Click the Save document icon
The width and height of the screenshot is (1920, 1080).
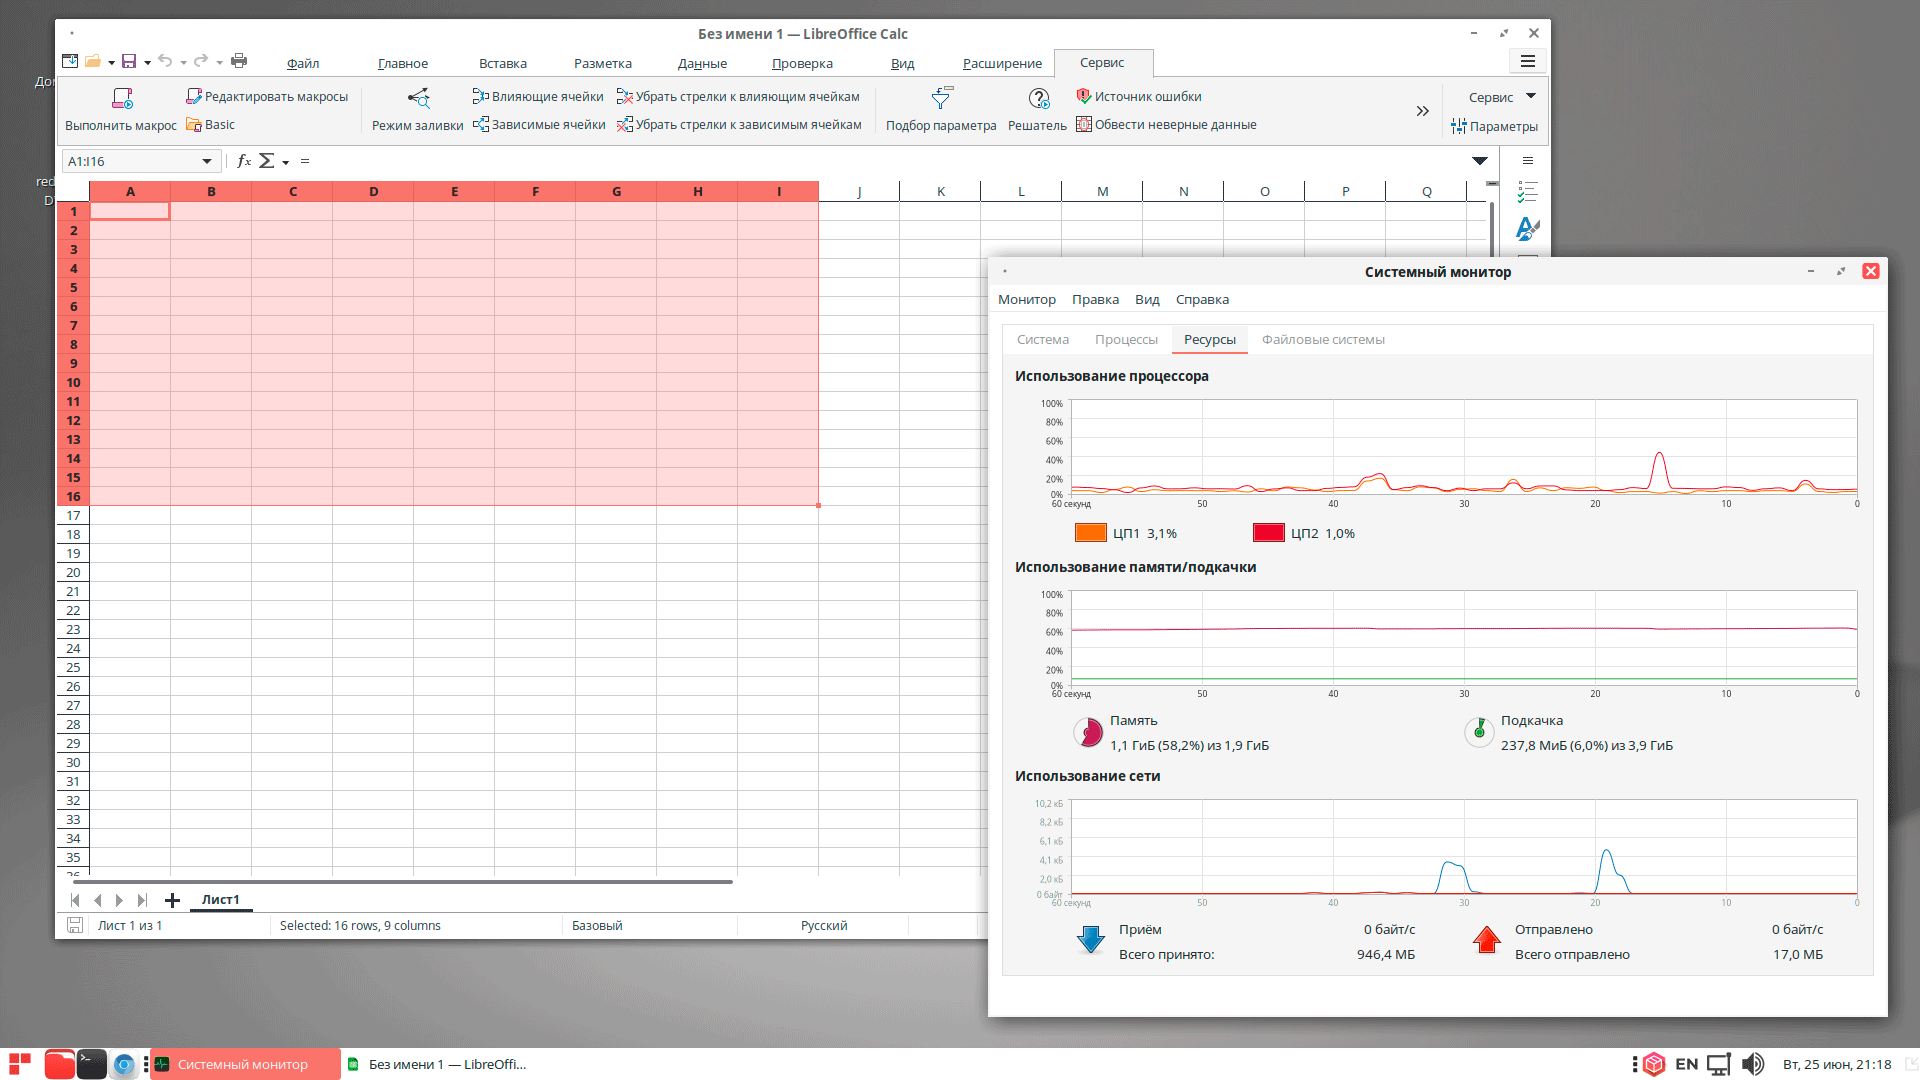click(x=129, y=61)
